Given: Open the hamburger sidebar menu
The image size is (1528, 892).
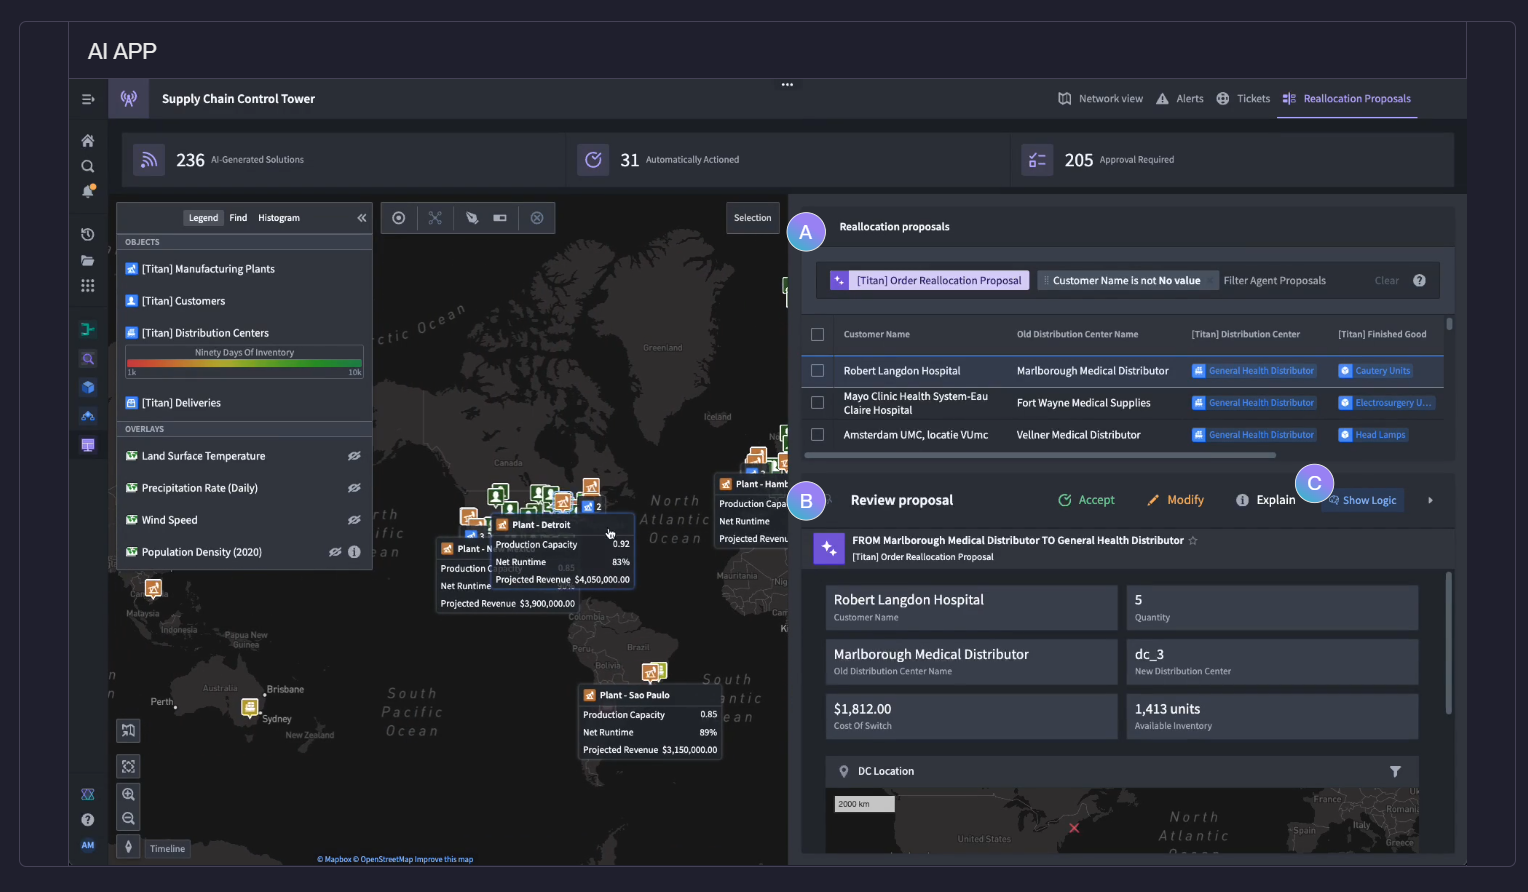Looking at the screenshot, I should click(x=88, y=99).
